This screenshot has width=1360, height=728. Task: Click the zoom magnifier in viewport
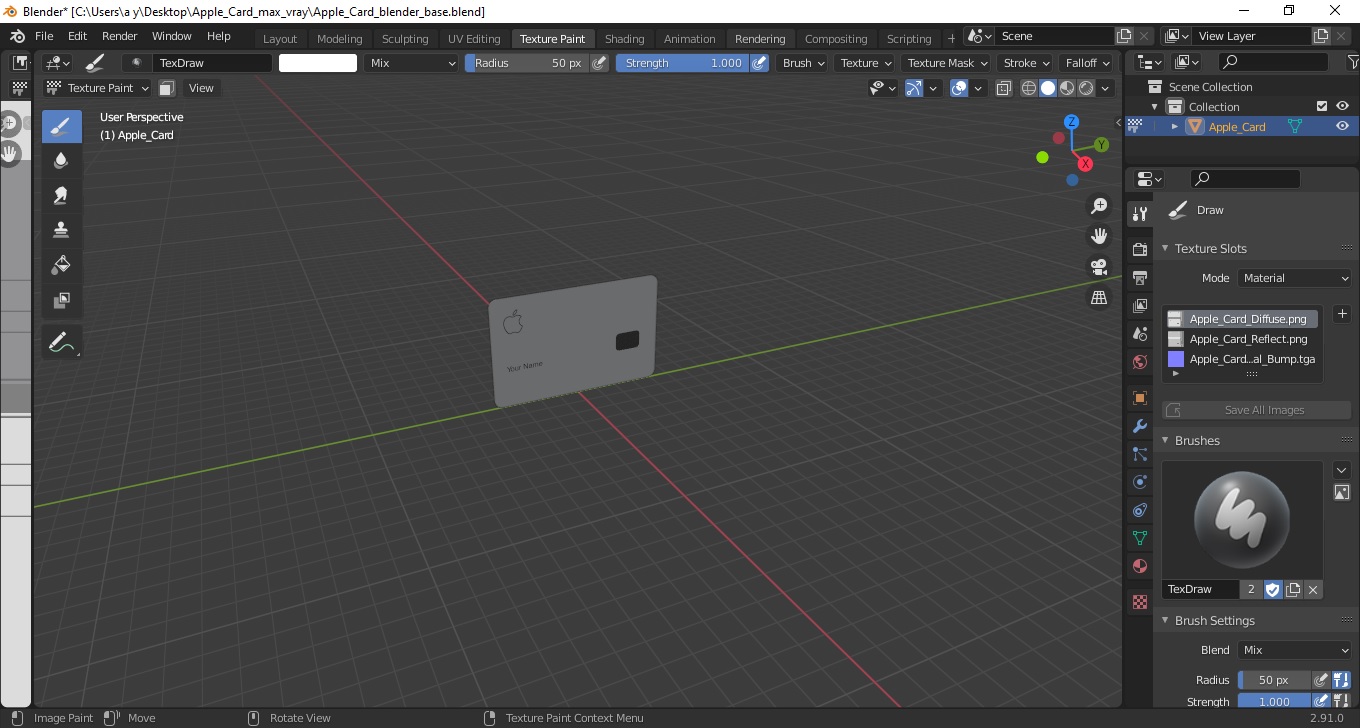pyautogui.click(x=1099, y=206)
